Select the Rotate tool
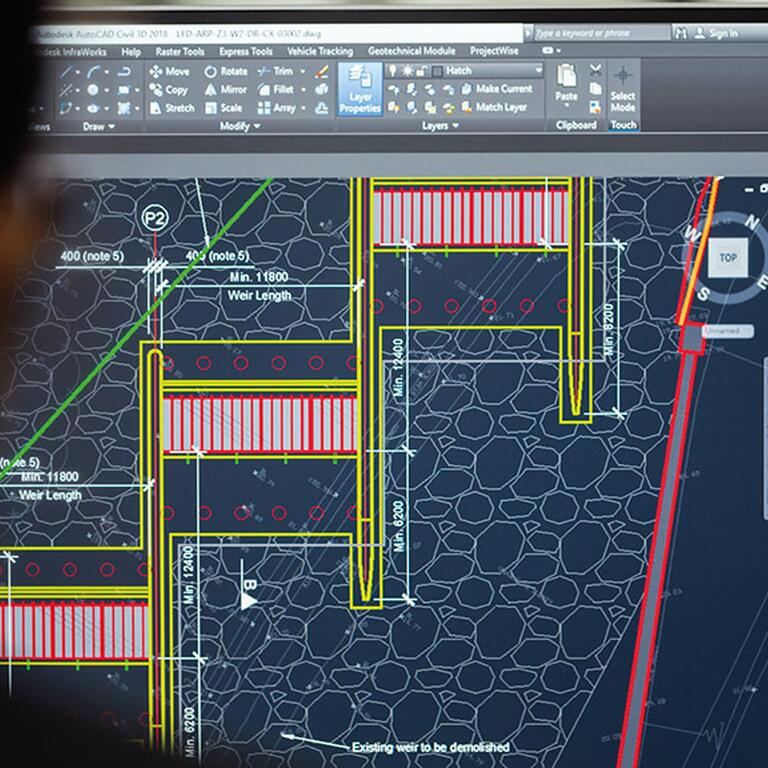This screenshot has height=768, width=768. click(226, 72)
